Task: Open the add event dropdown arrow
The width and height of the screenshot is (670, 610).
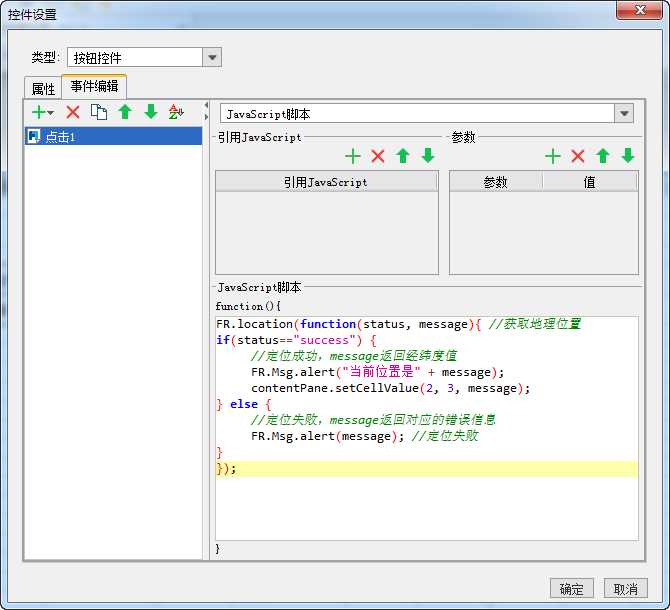Action: tap(51, 113)
